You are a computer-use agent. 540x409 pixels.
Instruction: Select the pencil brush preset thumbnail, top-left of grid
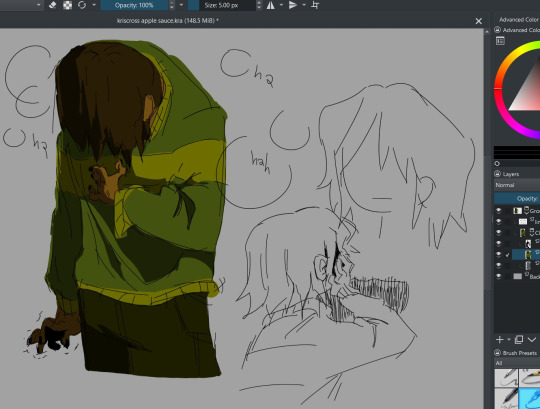click(506, 378)
